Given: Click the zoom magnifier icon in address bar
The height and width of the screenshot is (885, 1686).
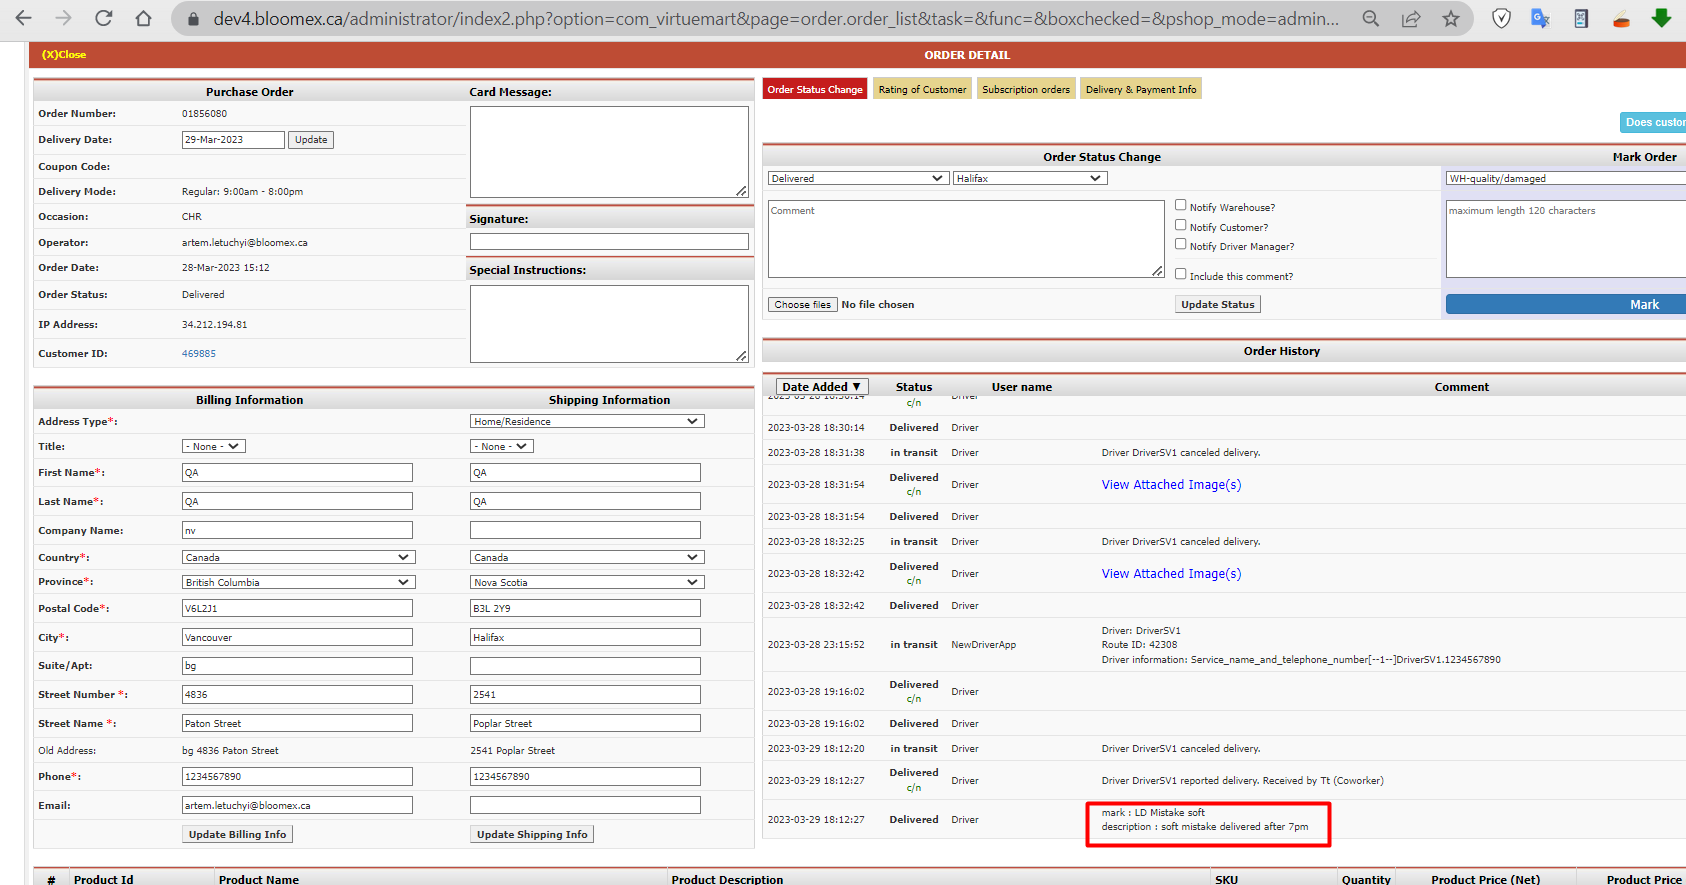Looking at the screenshot, I should pyautogui.click(x=1371, y=18).
